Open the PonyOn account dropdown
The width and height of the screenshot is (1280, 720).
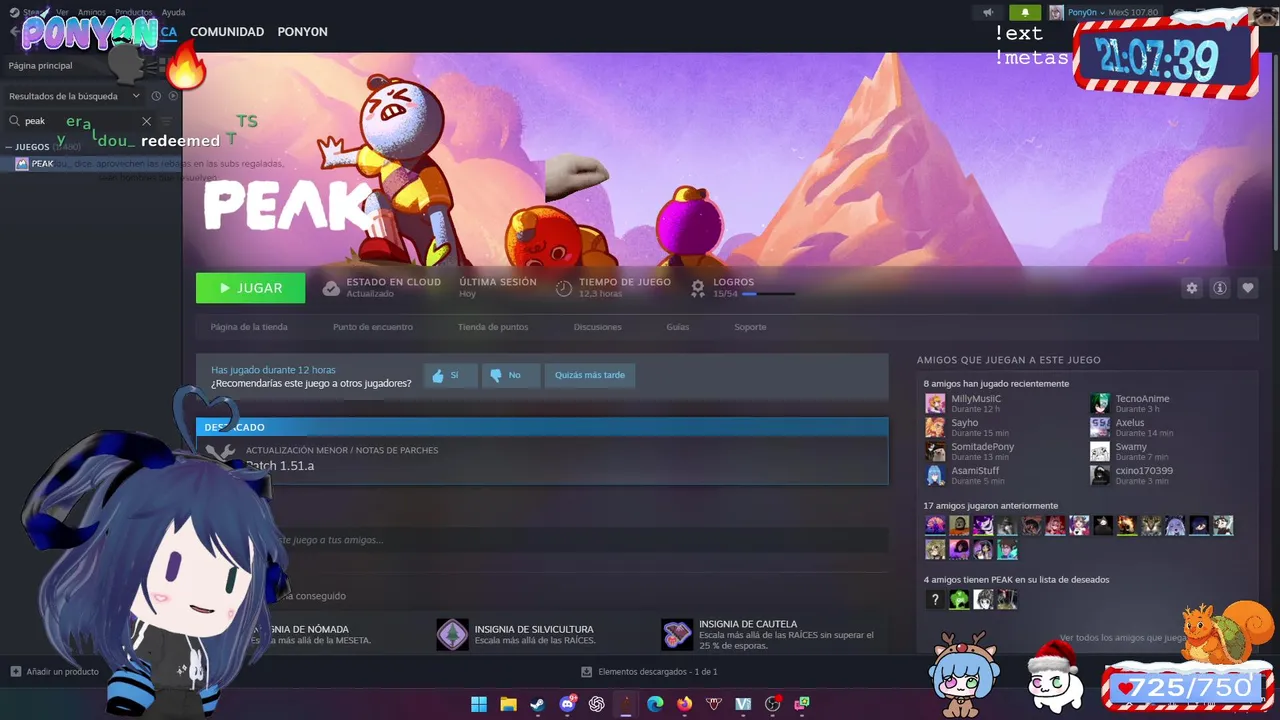tap(1085, 12)
